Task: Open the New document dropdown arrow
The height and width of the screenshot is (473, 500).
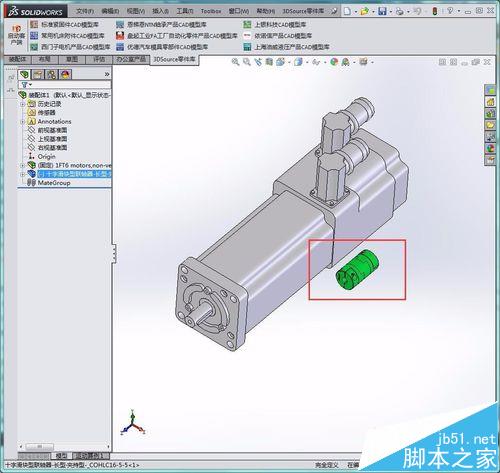Action: click(x=355, y=12)
